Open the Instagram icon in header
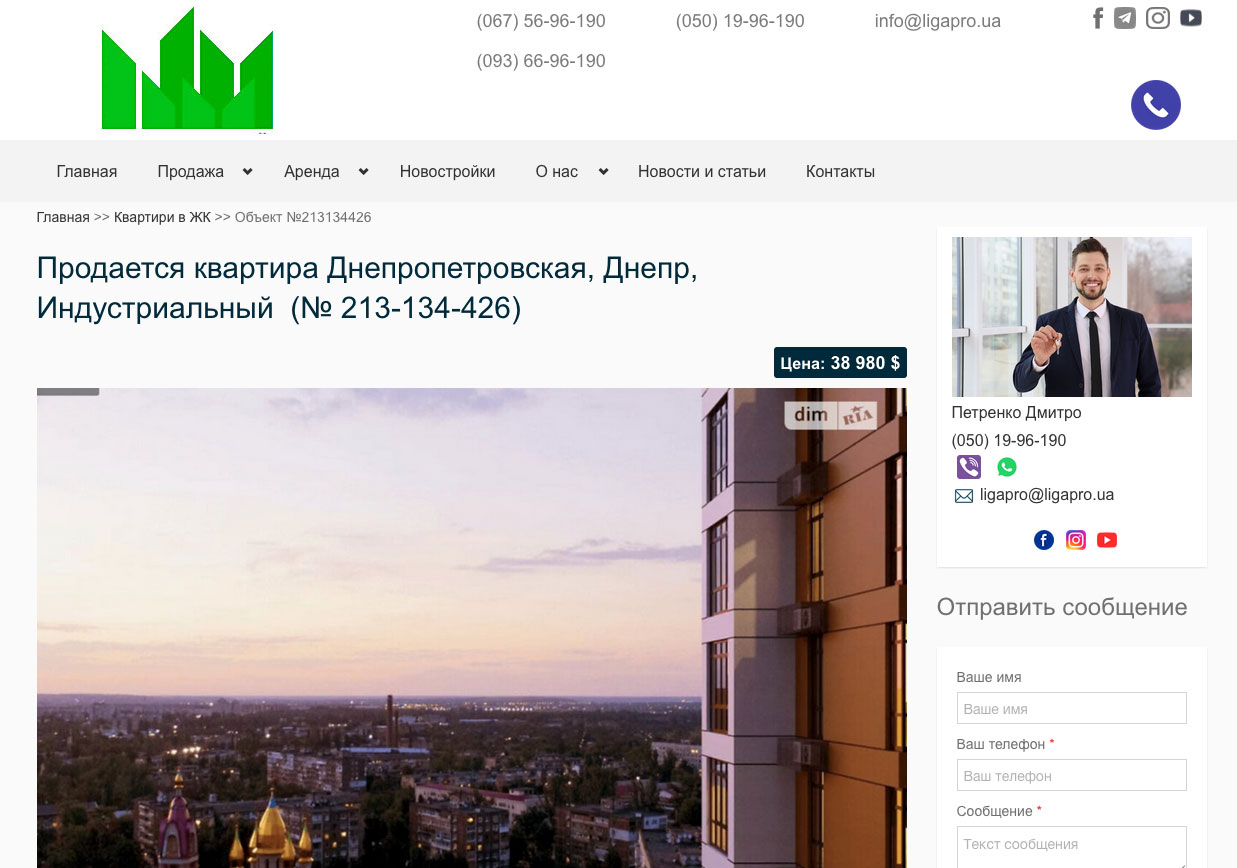Image resolution: width=1237 pixels, height=868 pixels. (1158, 18)
